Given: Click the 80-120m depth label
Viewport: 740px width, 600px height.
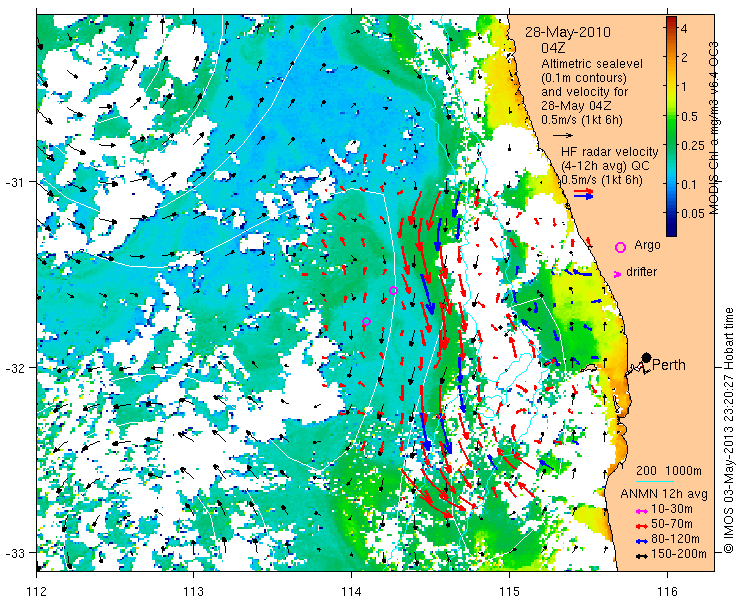Looking at the screenshot, I should click(x=675, y=539).
